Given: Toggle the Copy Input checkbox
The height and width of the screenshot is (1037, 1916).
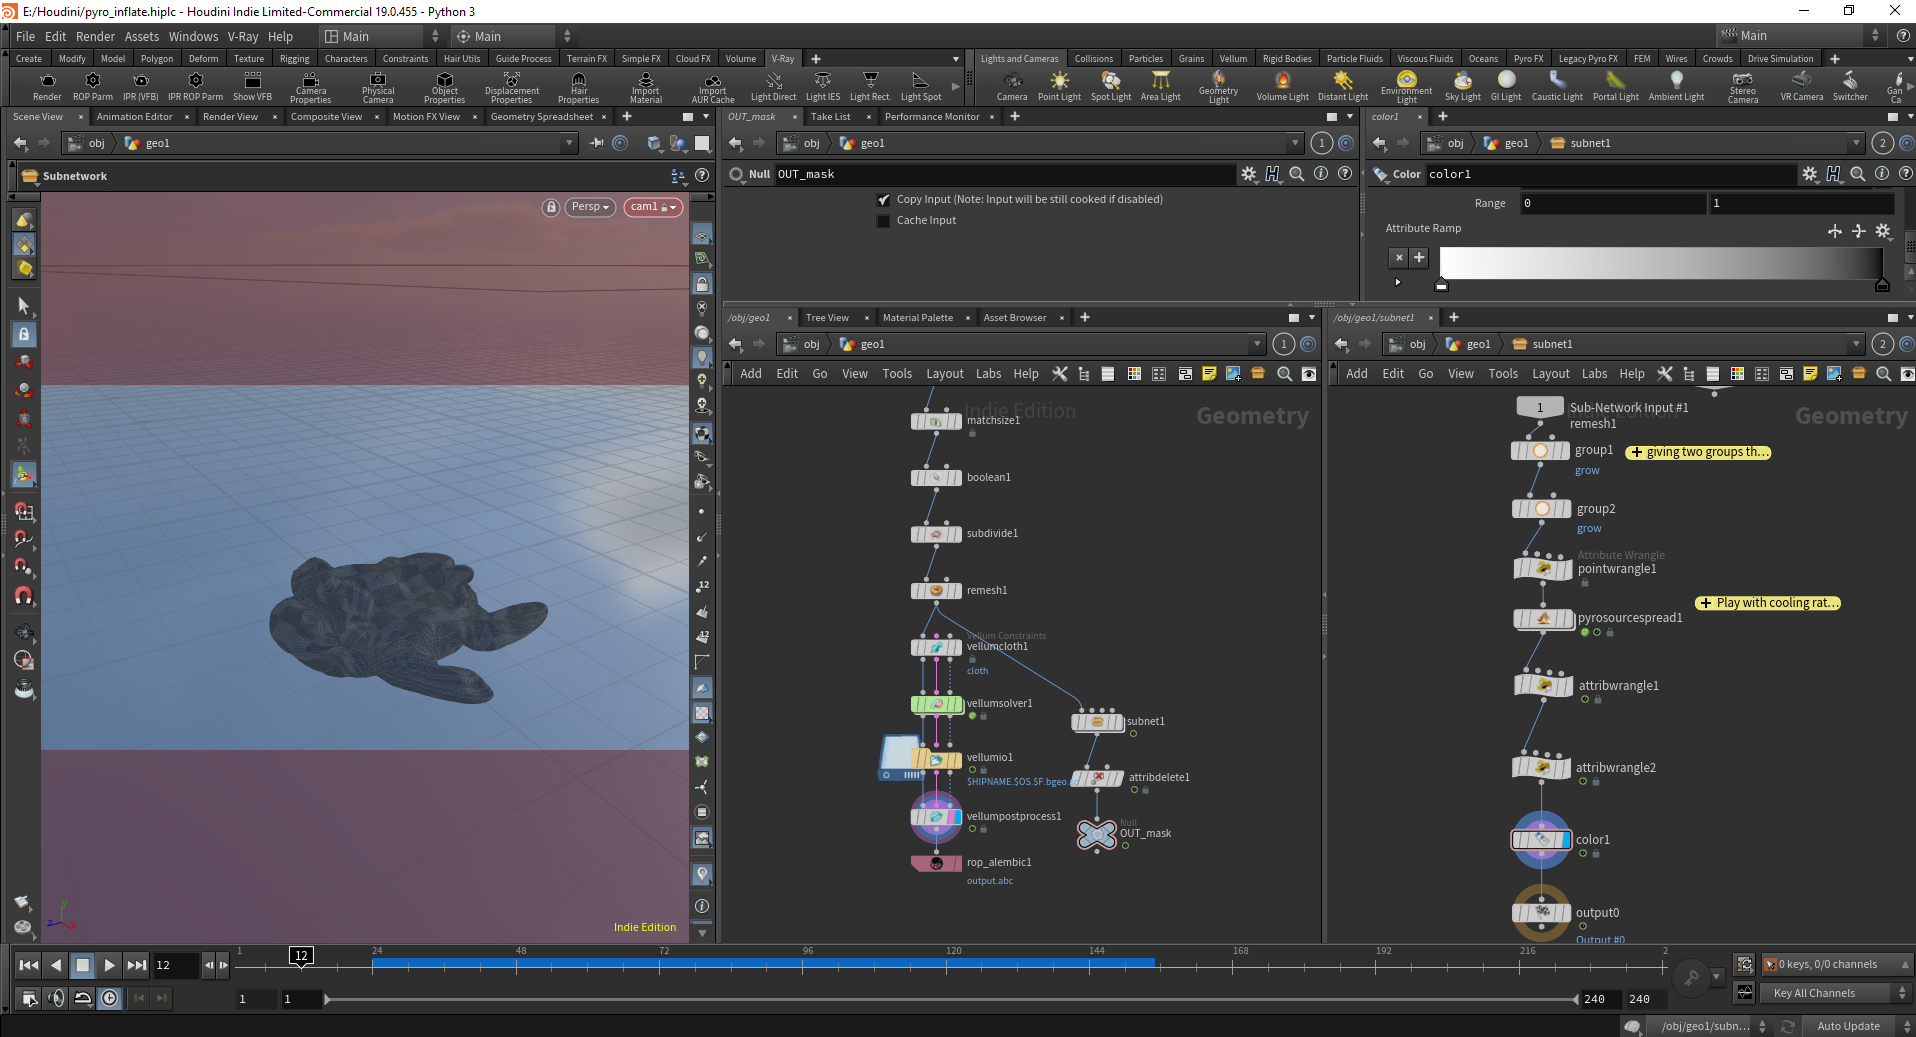Looking at the screenshot, I should coord(883,200).
